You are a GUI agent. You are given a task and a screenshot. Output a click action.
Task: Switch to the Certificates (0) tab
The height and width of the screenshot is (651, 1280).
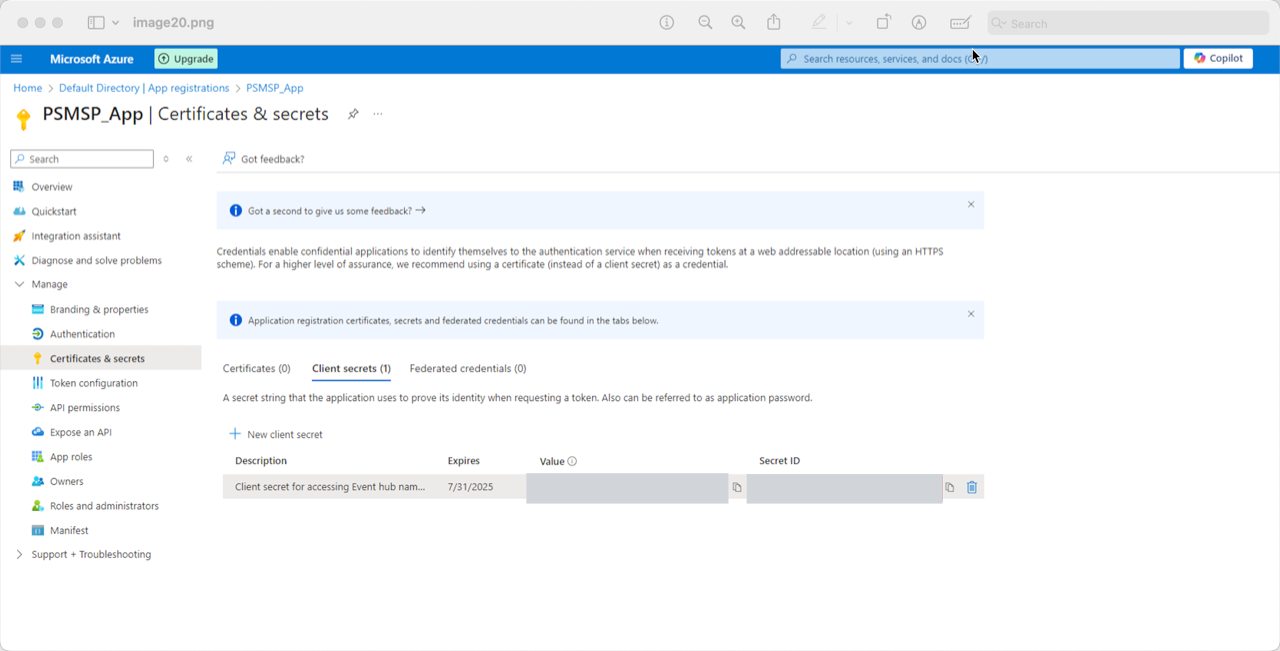pos(256,368)
